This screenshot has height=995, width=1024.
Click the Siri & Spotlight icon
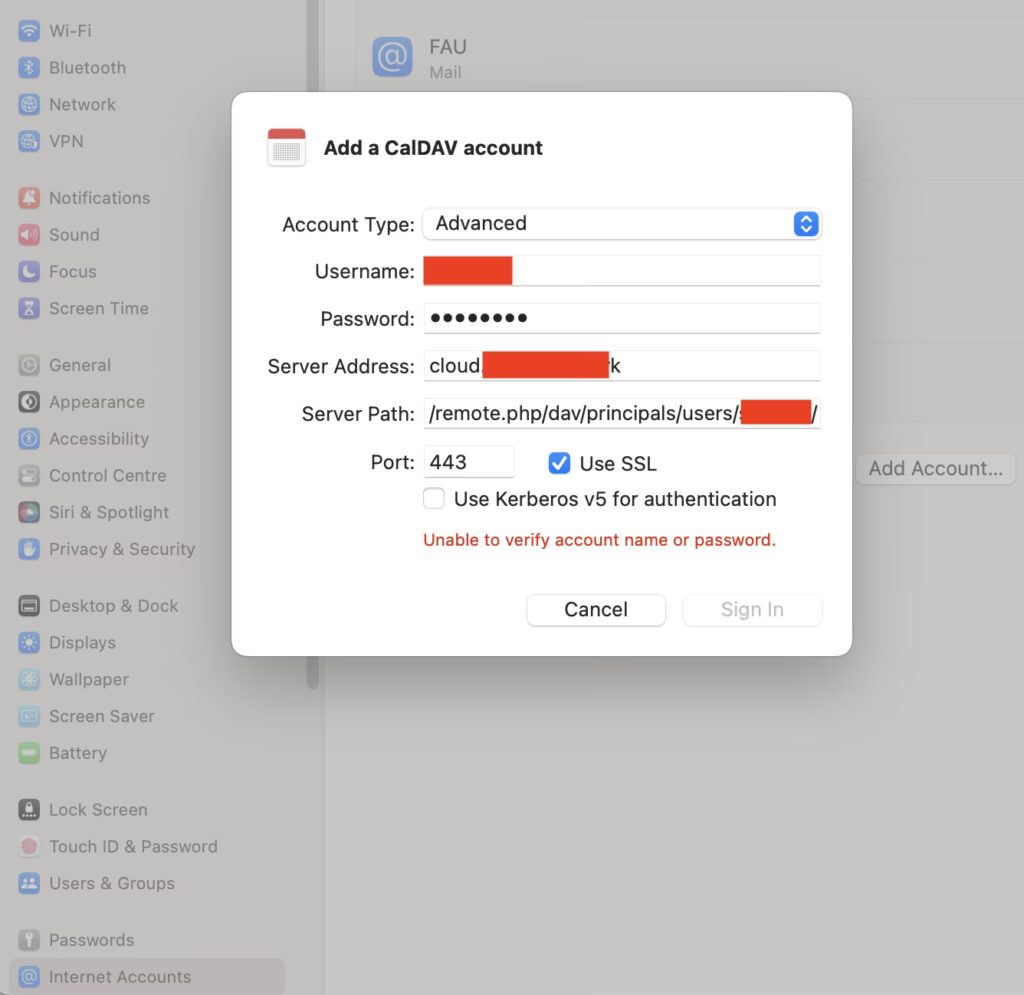click(29, 513)
